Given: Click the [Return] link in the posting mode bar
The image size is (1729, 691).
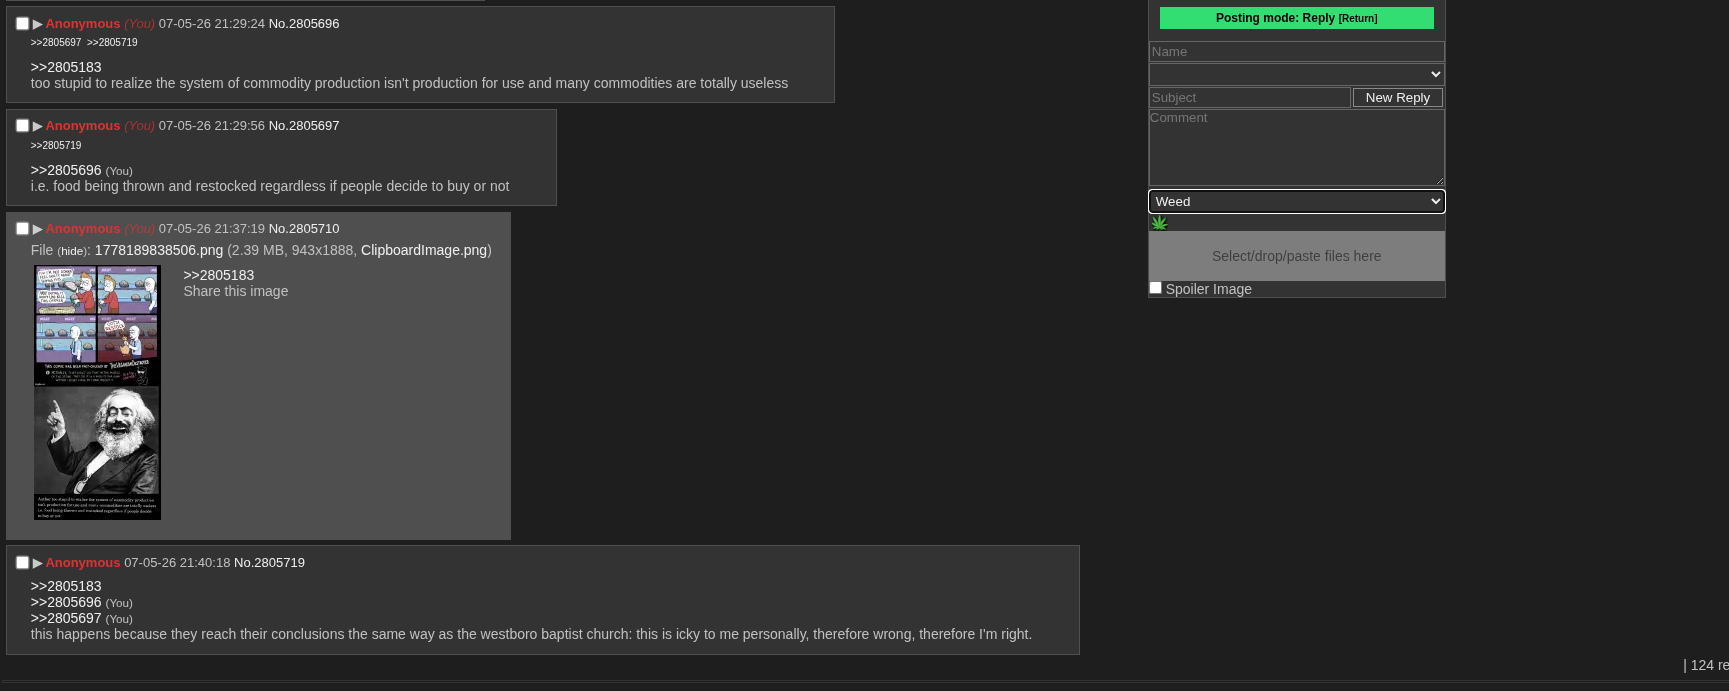Looking at the screenshot, I should pos(1358,18).
